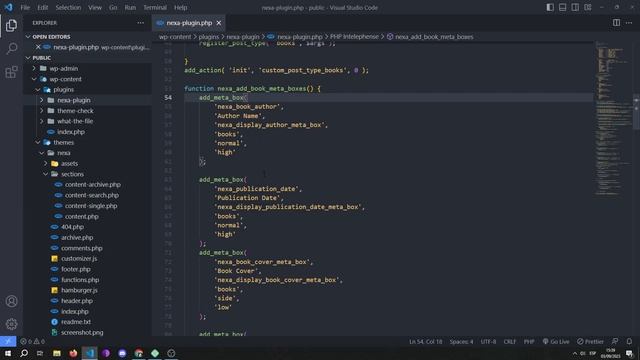Open the Manage gear icon
The height and width of the screenshot is (360, 640).
(11, 324)
